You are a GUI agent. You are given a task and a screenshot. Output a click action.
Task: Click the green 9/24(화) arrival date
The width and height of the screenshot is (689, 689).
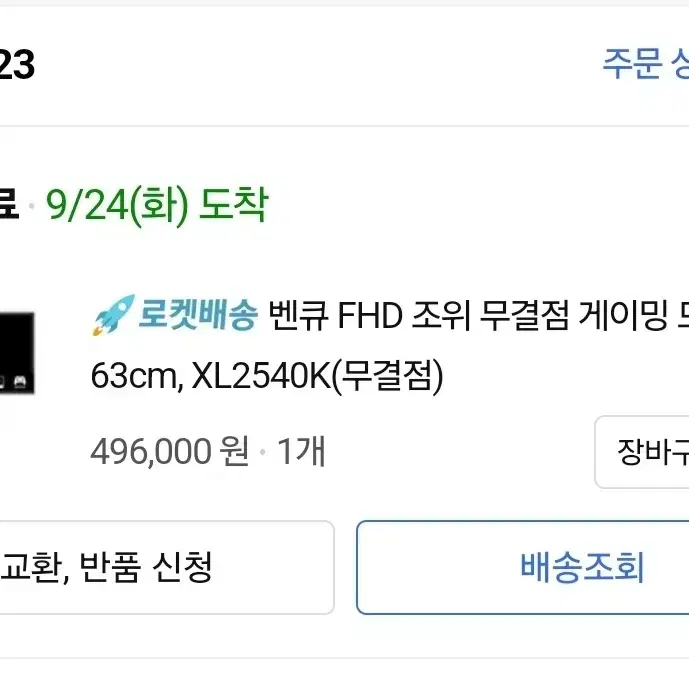coord(117,206)
